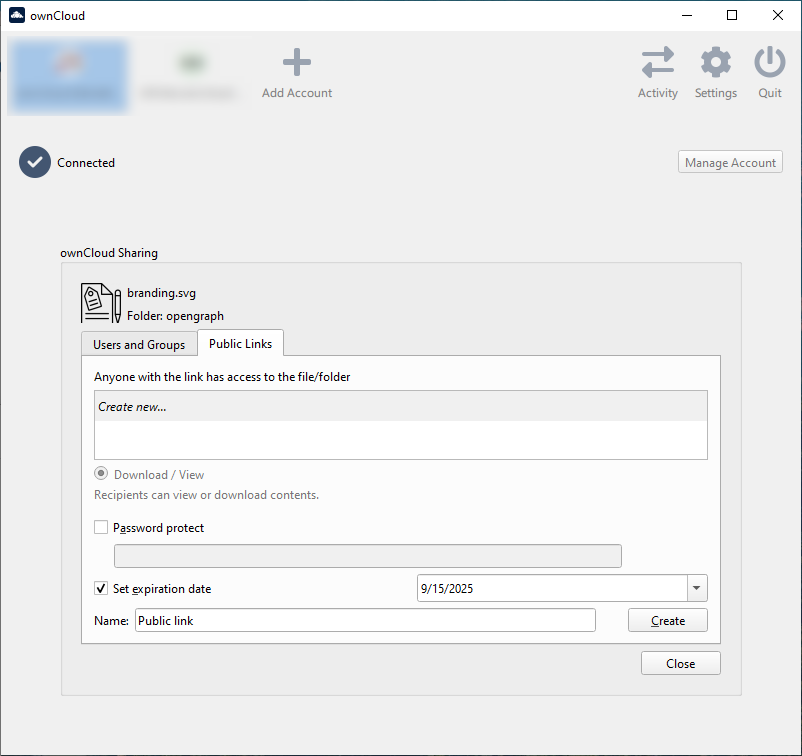Viewport: 802px width, 756px height.
Task: Click the Manage Account button
Action: 730,163
